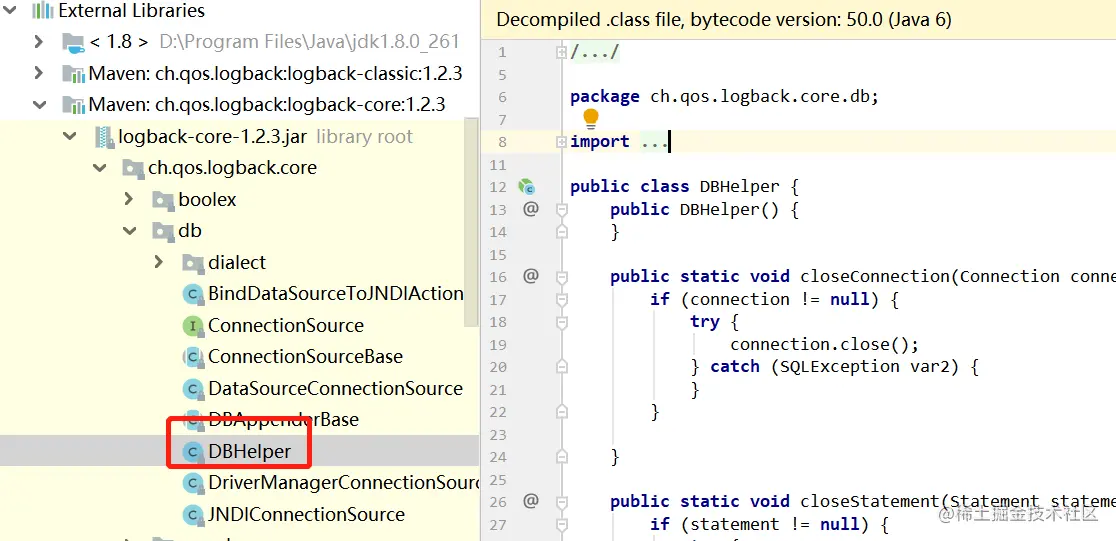This screenshot has height=541, width=1116.
Task: Collapse the try block fold on line 18
Action: click(562, 322)
